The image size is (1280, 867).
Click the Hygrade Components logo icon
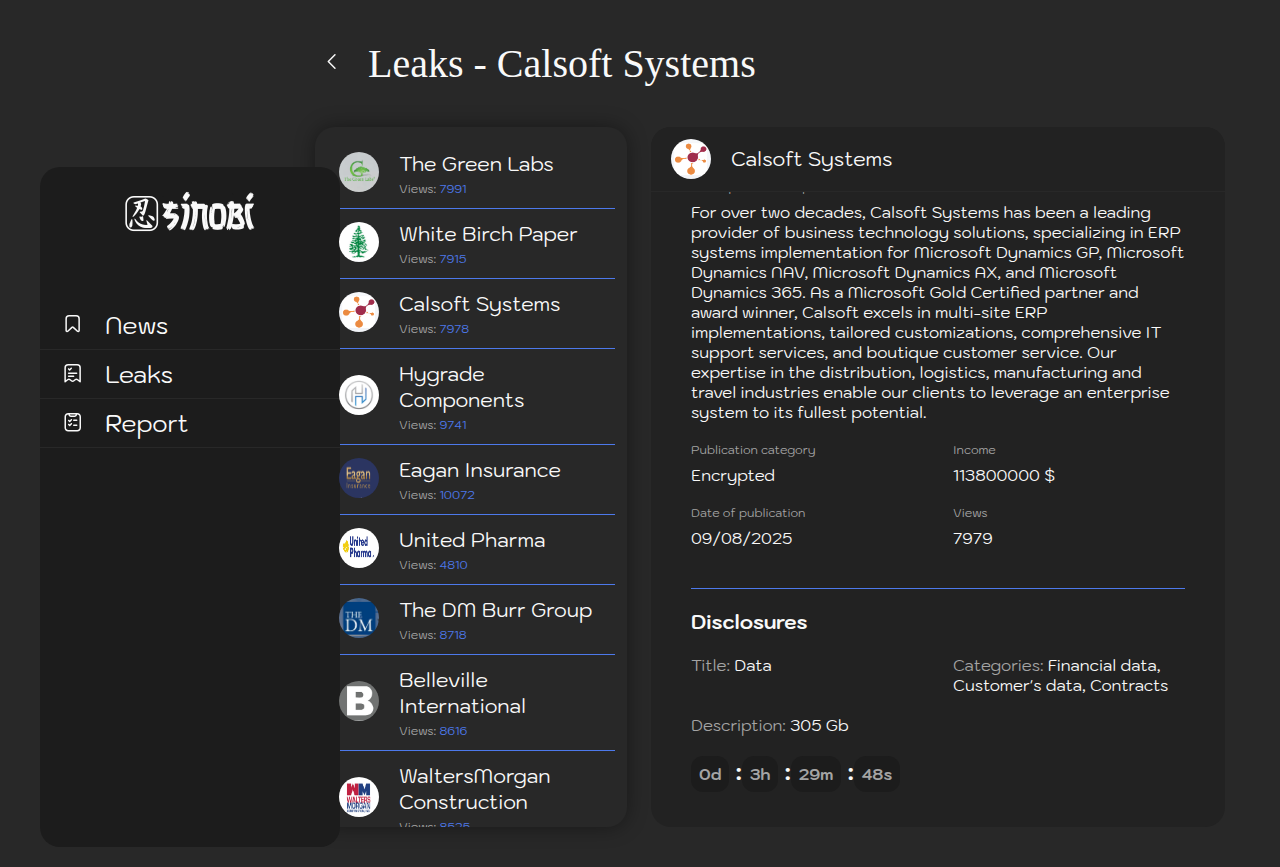pyautogui.click(x=359, y=395)
